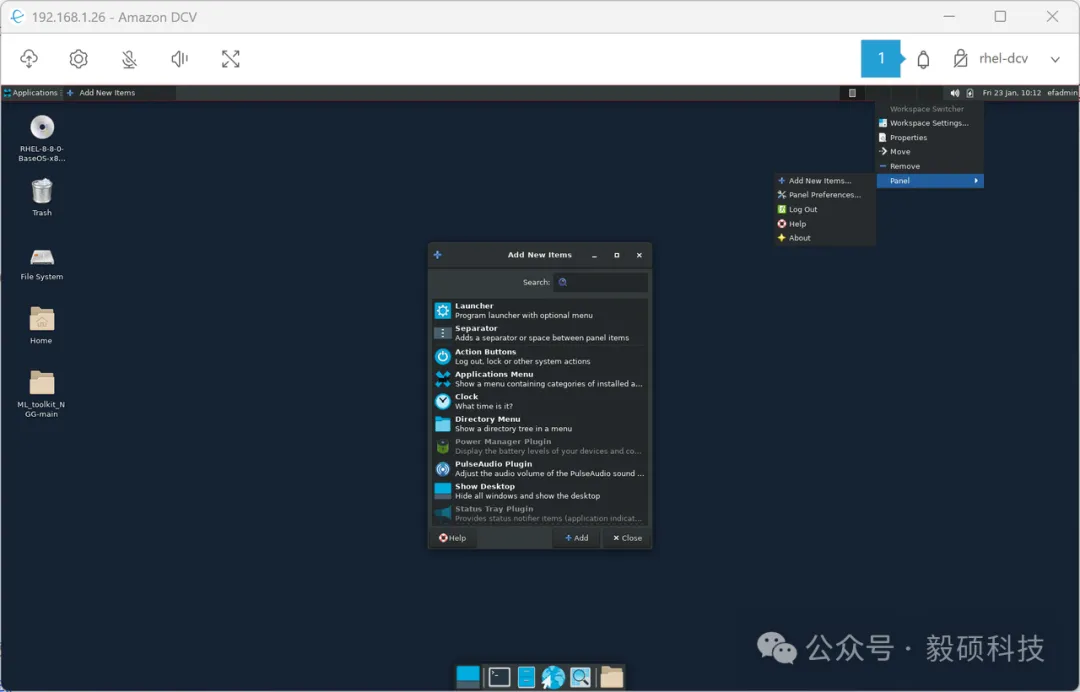Screen dimensions: 1080x692
Task: Launch the web browser from the dock
Action: (x=553, y=677)
